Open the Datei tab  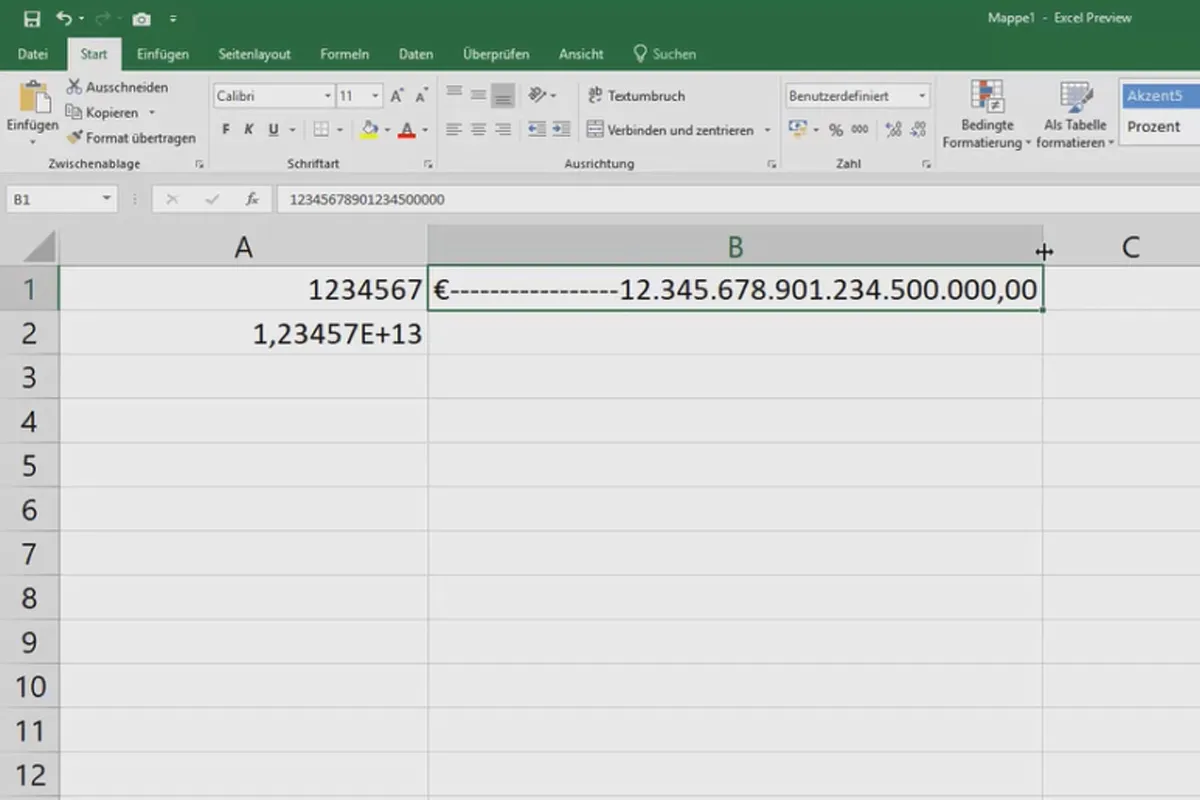(x=33, y=54)
